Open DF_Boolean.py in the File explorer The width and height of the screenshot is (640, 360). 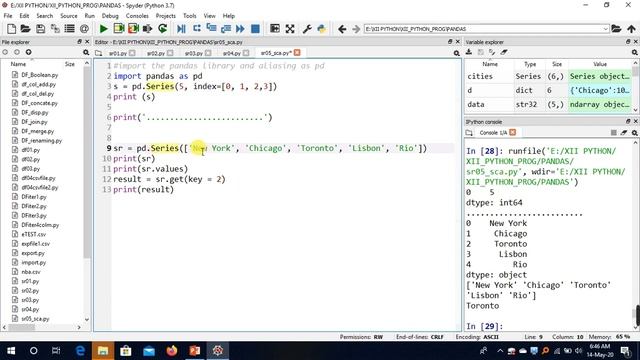coord(40,75)
